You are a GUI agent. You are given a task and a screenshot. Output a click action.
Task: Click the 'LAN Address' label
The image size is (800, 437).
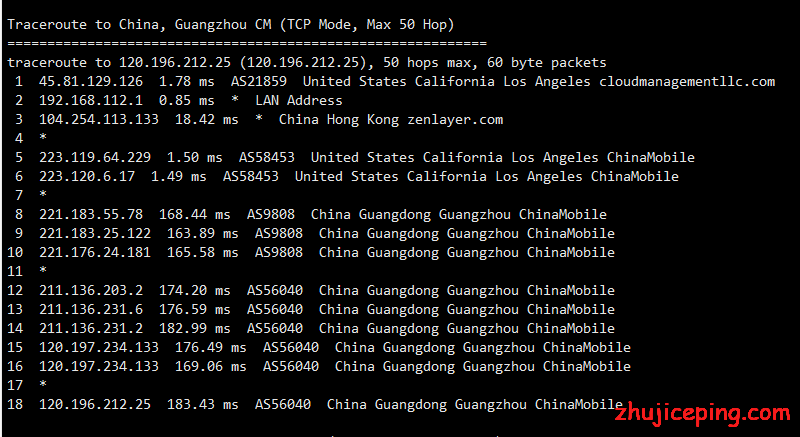[x=298, y=100]
